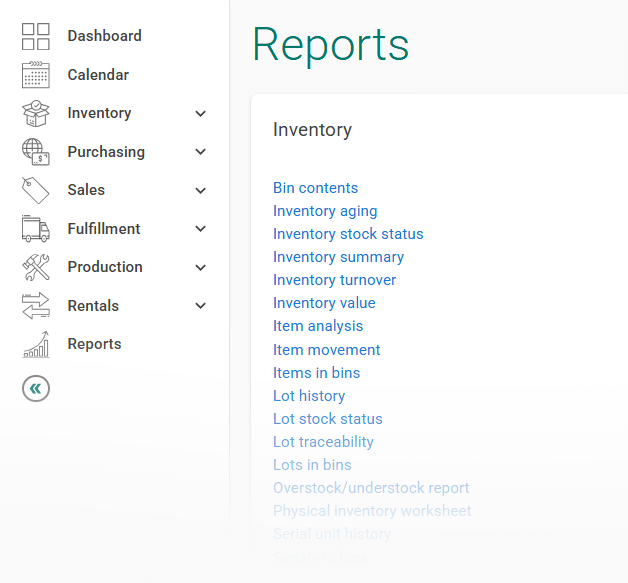Expand the Rentals menu chevron
Viewport: 628px width, 583px height.
200,306
